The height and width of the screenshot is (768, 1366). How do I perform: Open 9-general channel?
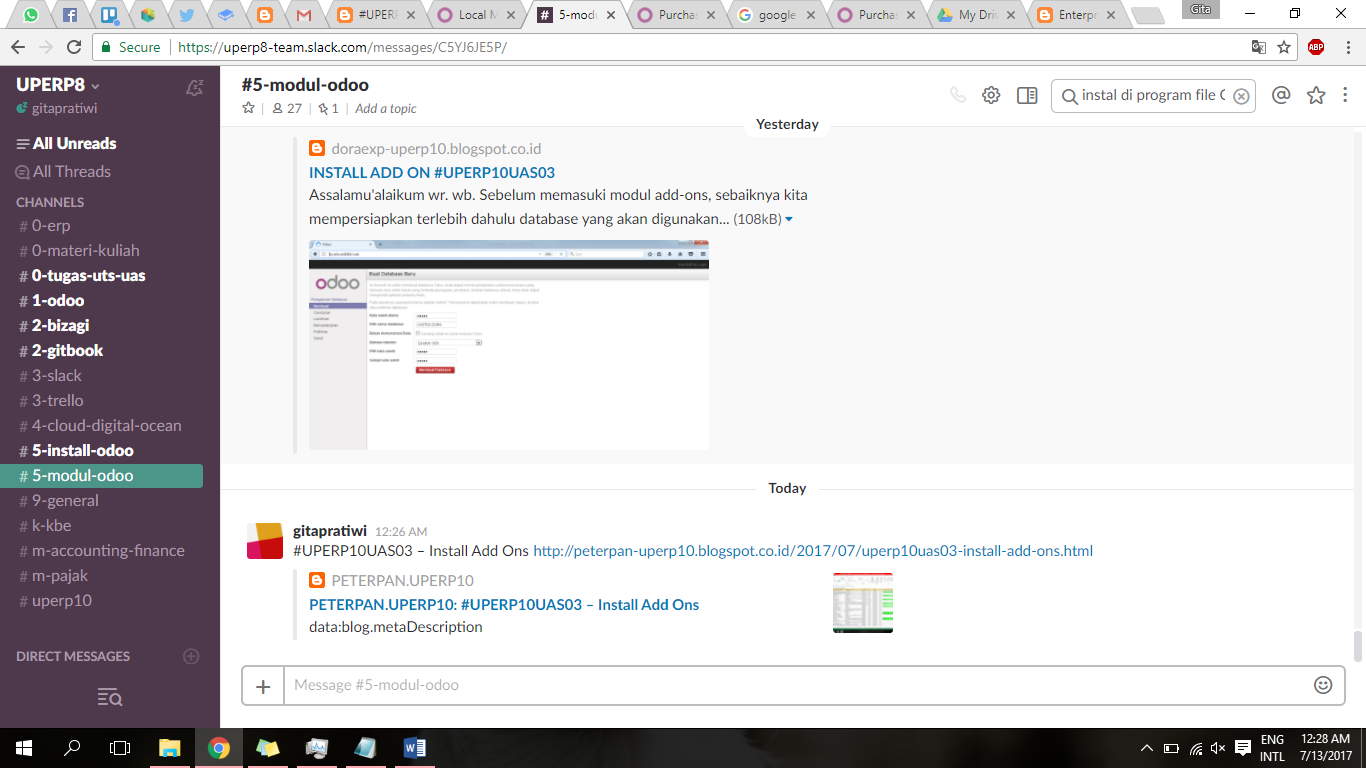(59, 501)
